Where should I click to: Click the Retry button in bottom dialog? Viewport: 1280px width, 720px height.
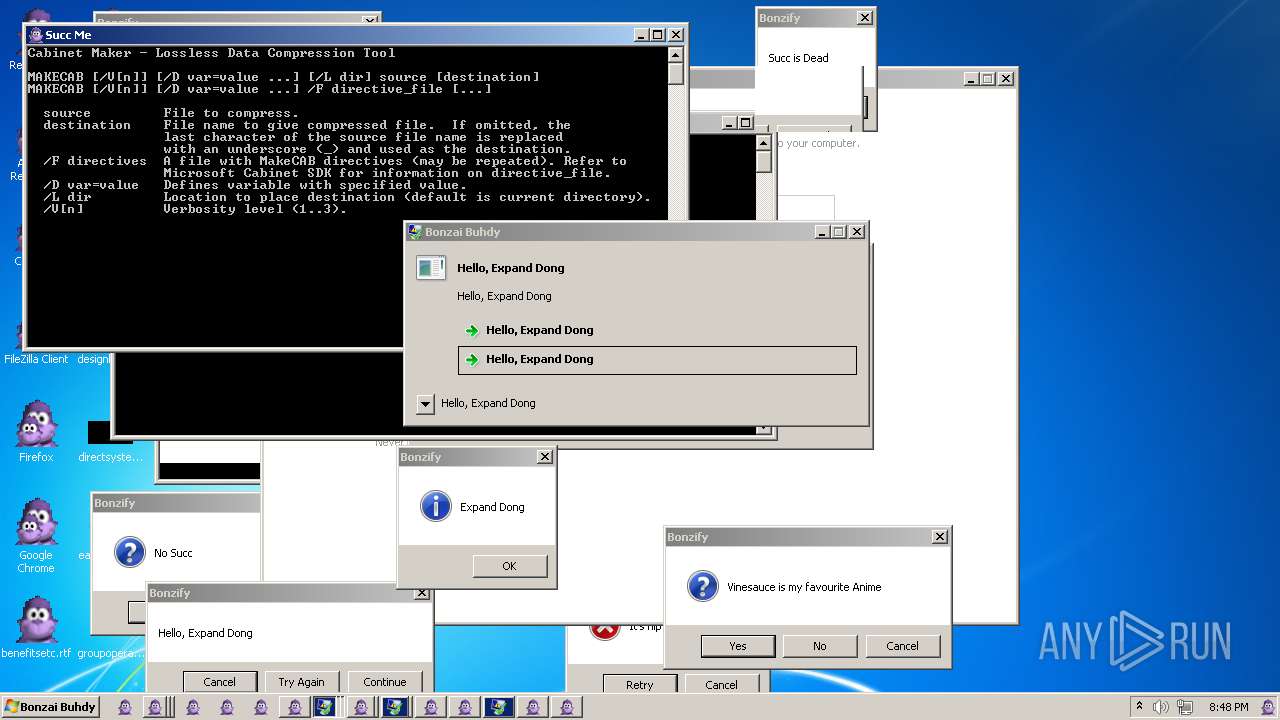pyautogui.click(x=640, y=685)
